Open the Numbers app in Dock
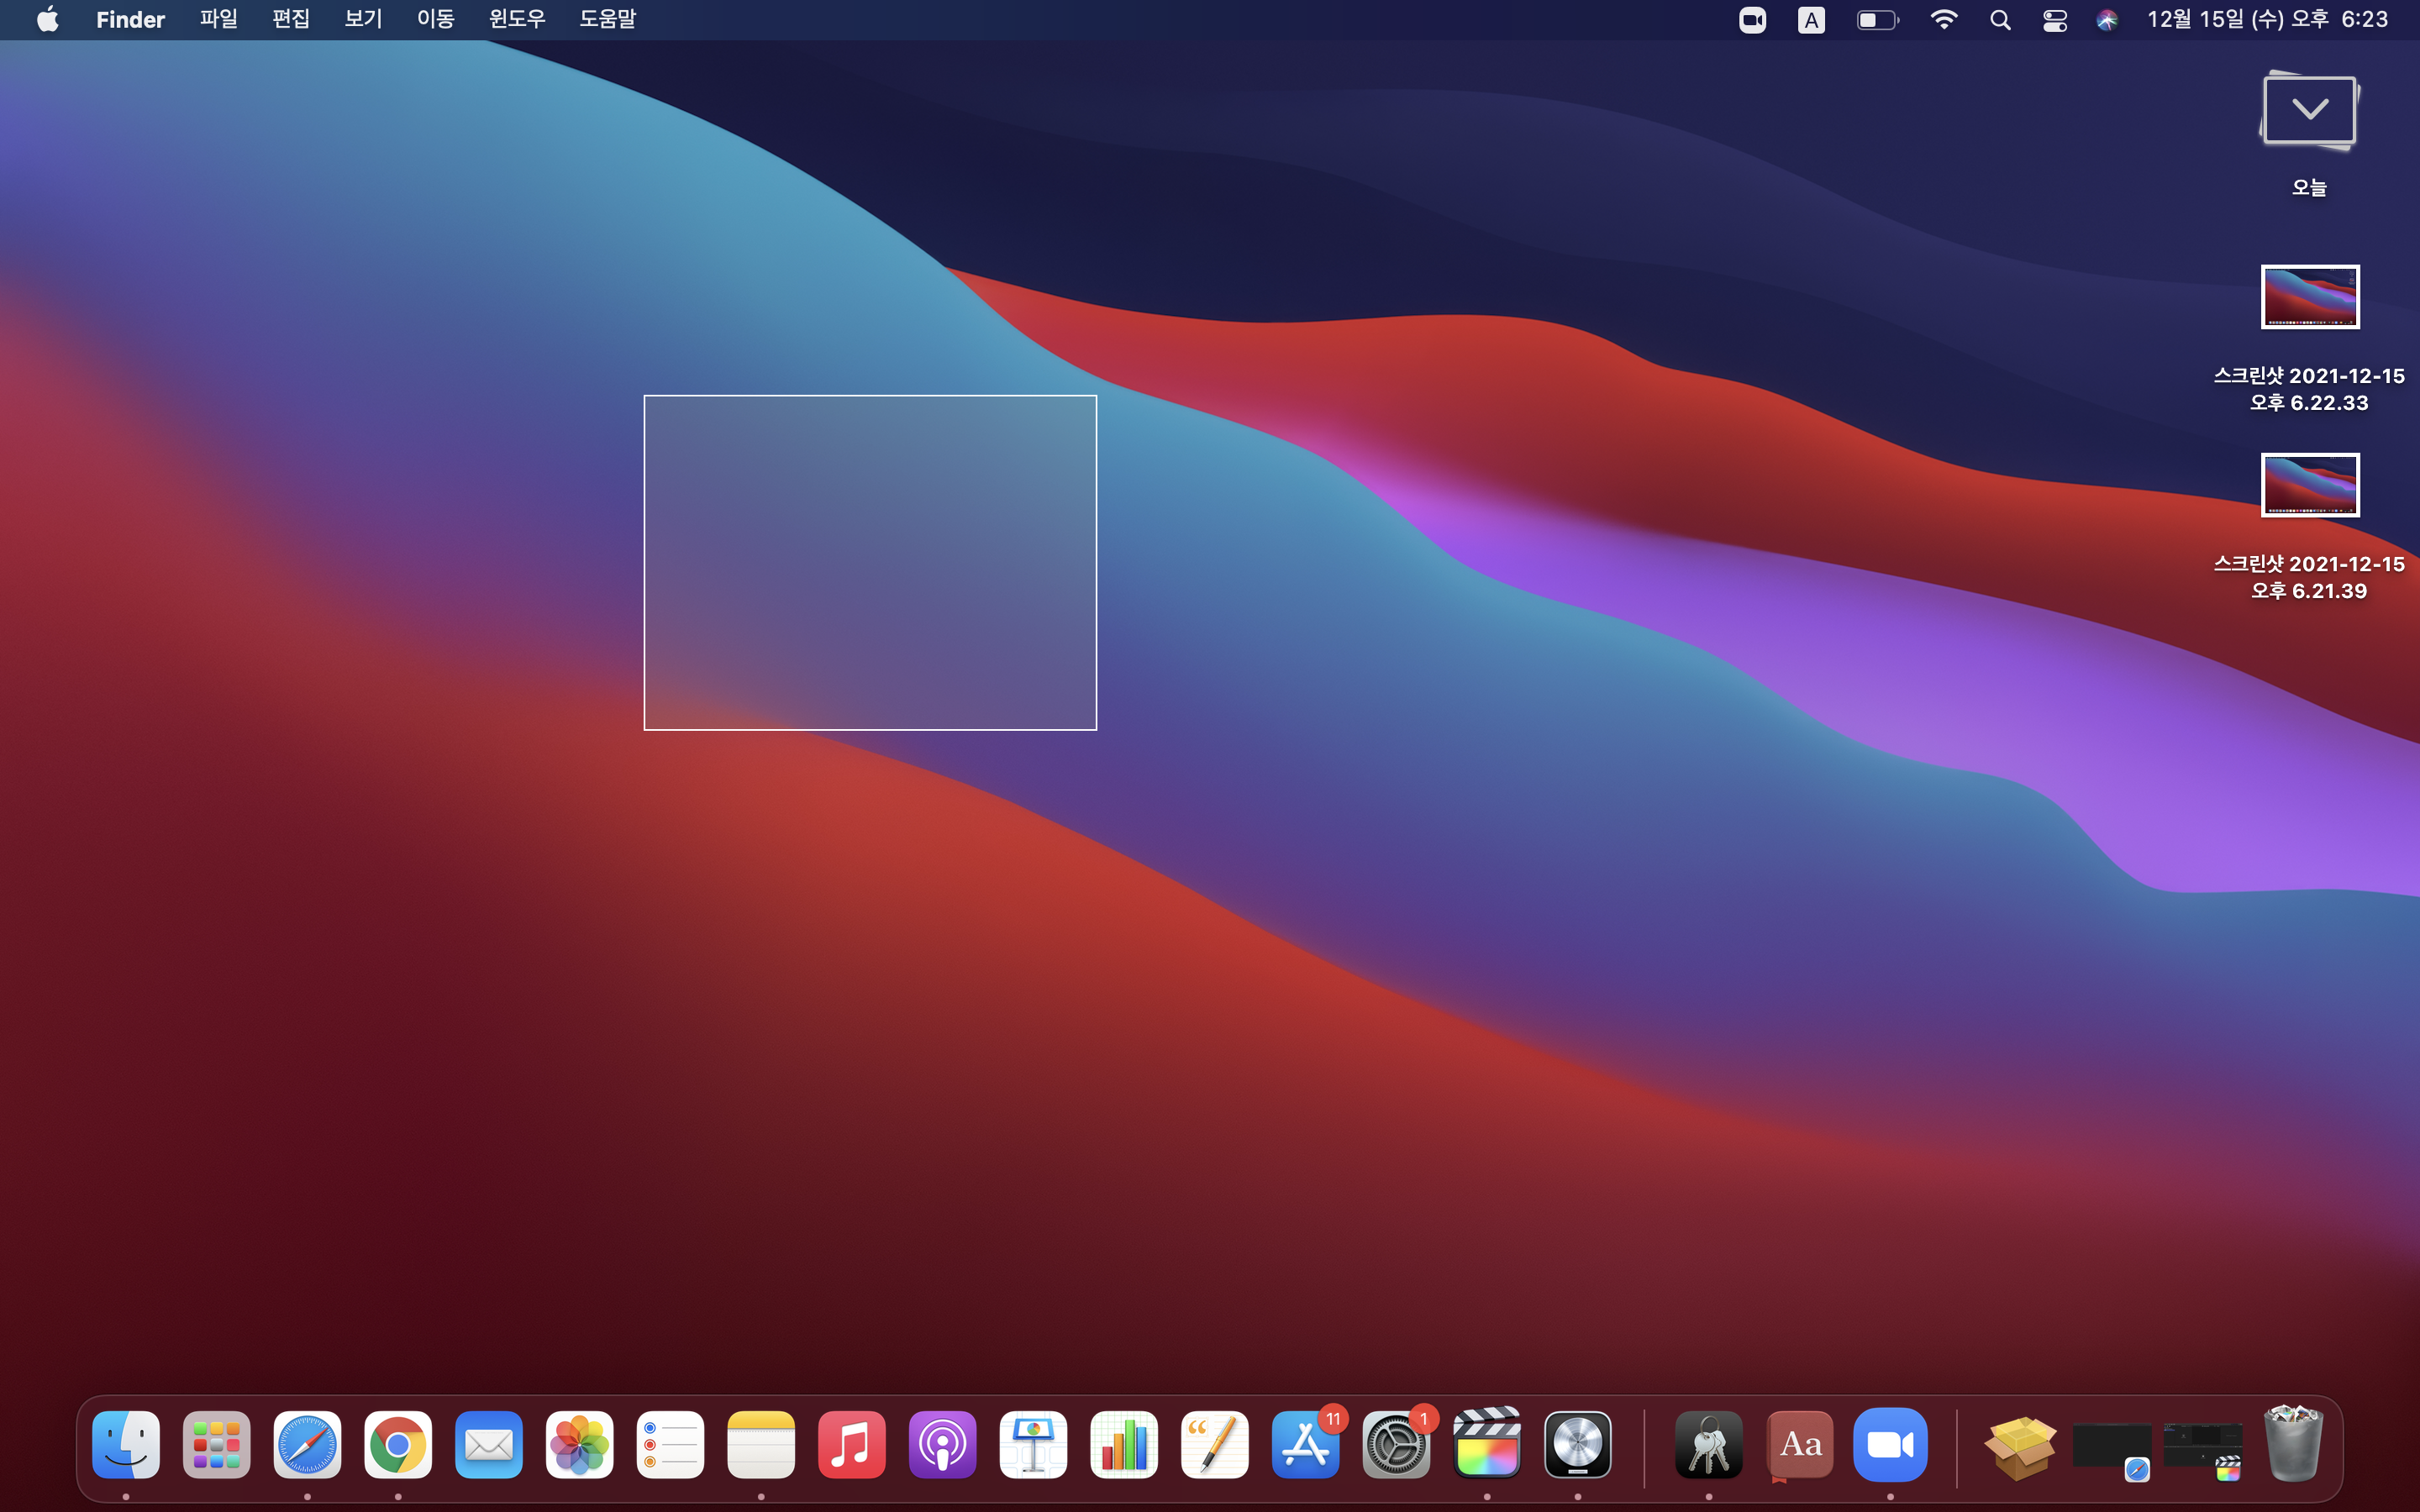The image size is (2420, 1512). 1124,1444
